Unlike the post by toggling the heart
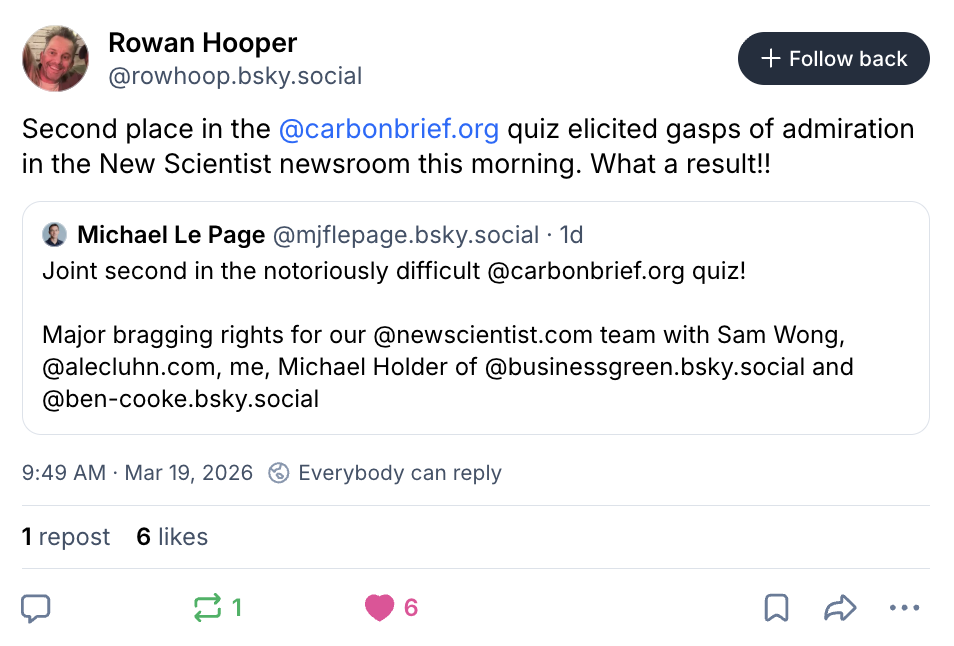The width and height of the screenshot is (954, 646). click(x=380, y=608)
